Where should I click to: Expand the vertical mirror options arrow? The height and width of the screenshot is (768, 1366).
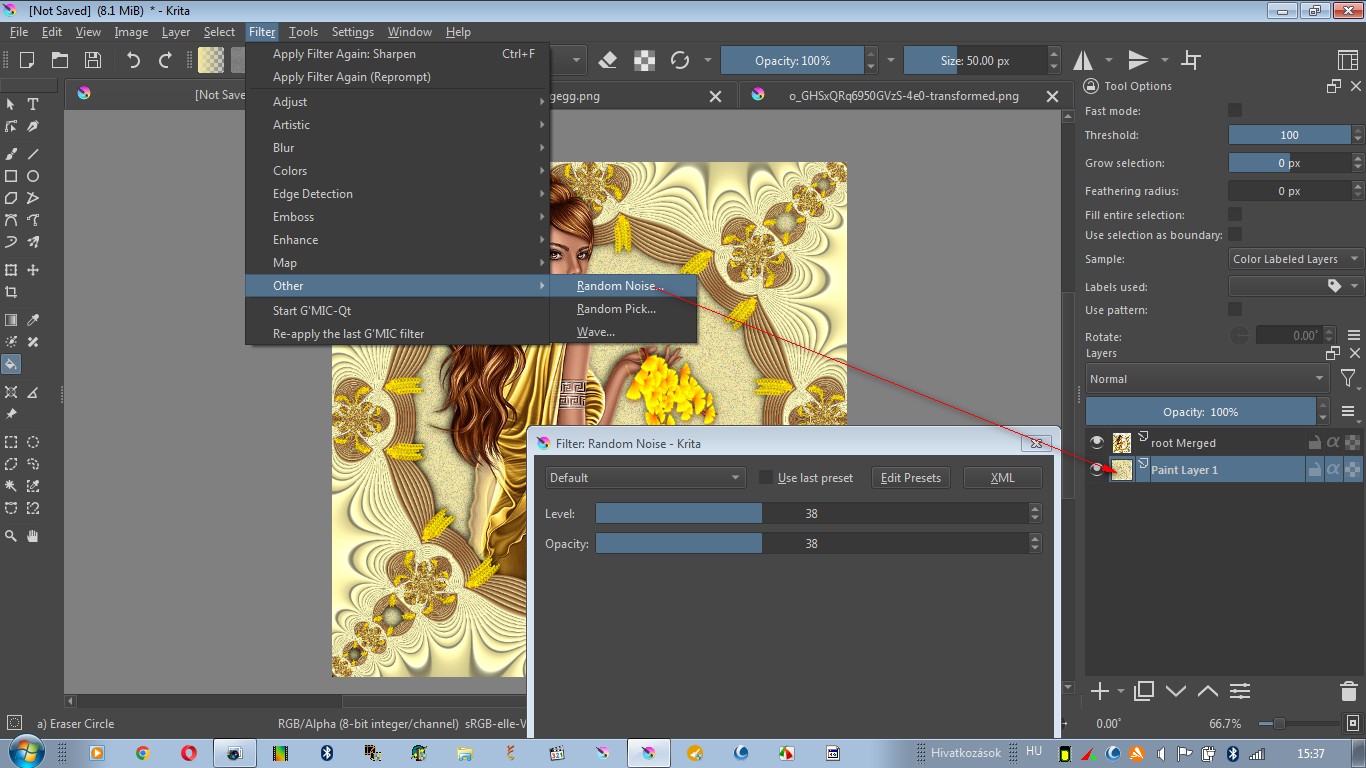click(1164, 60)
